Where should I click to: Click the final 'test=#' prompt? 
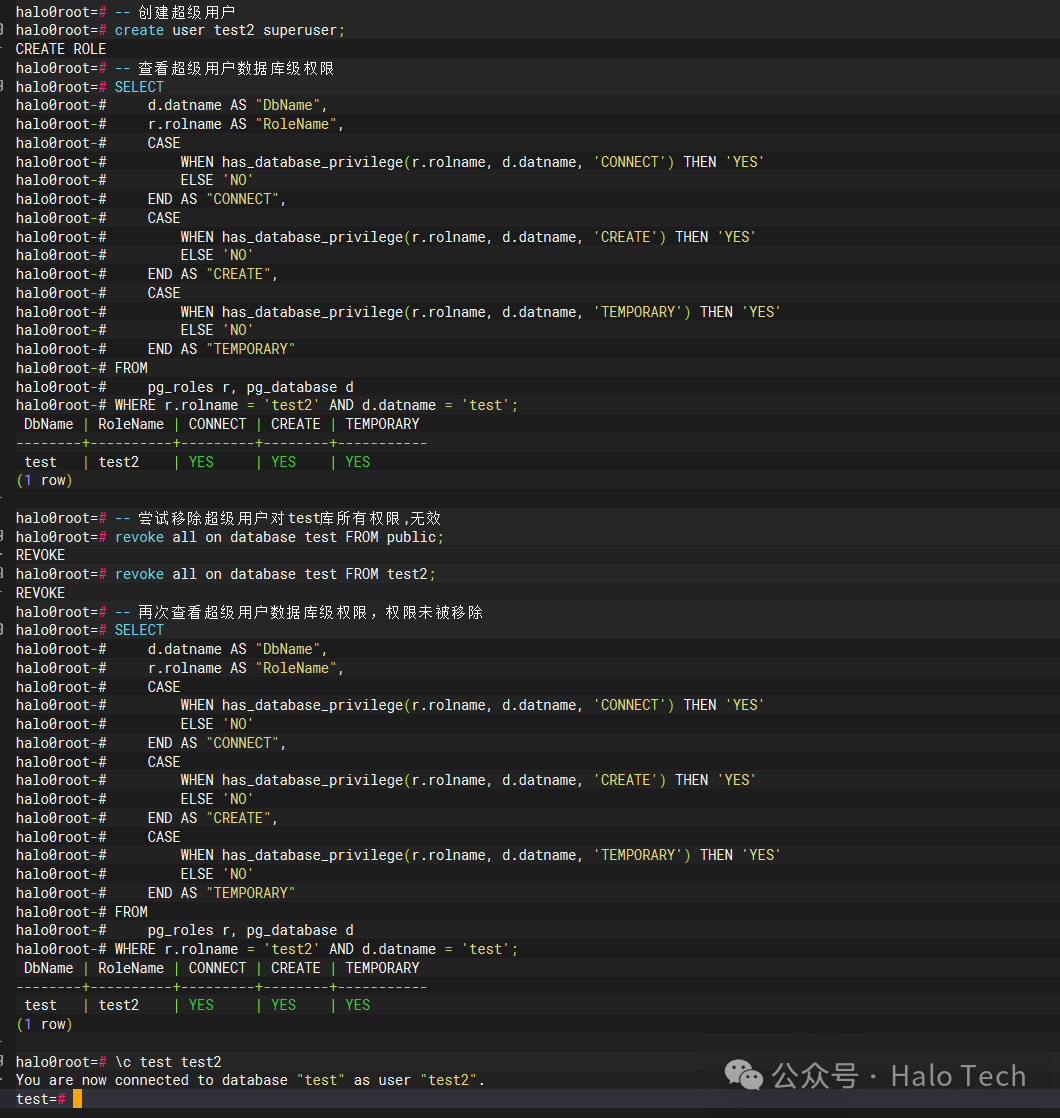tap(41, 1099)
